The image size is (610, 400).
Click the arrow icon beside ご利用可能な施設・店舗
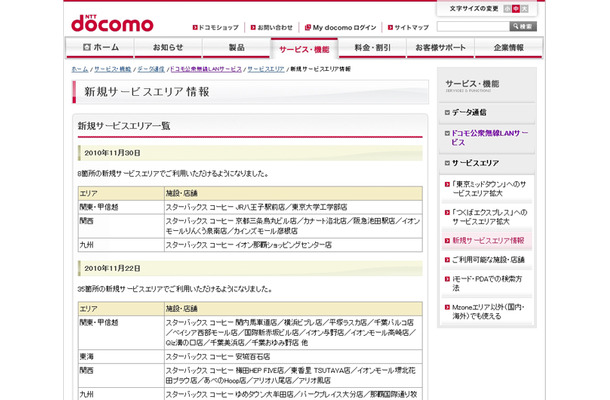pyautogui.click(x=447, y=260)
